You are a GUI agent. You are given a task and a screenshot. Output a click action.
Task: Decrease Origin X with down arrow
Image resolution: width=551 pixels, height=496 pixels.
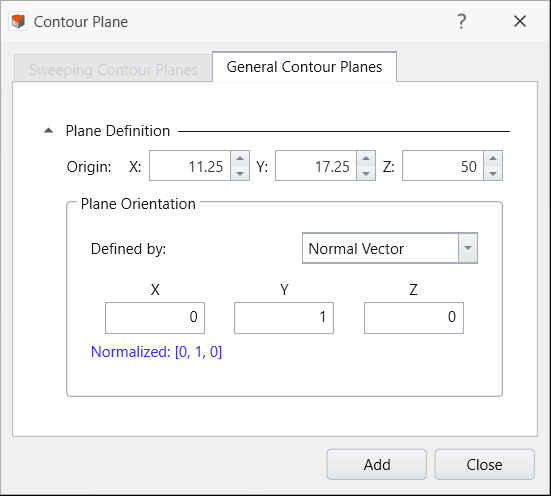point(240,173)
